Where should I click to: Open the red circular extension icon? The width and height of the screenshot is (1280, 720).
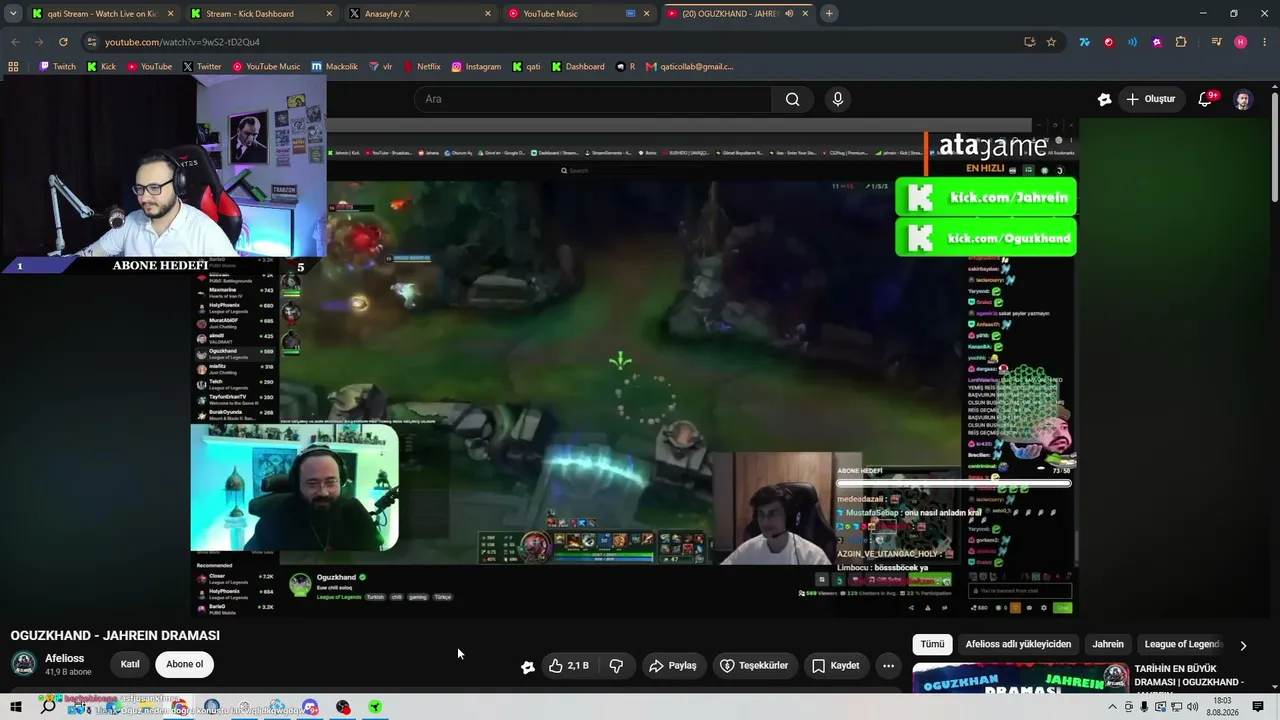coord(1108,42)
